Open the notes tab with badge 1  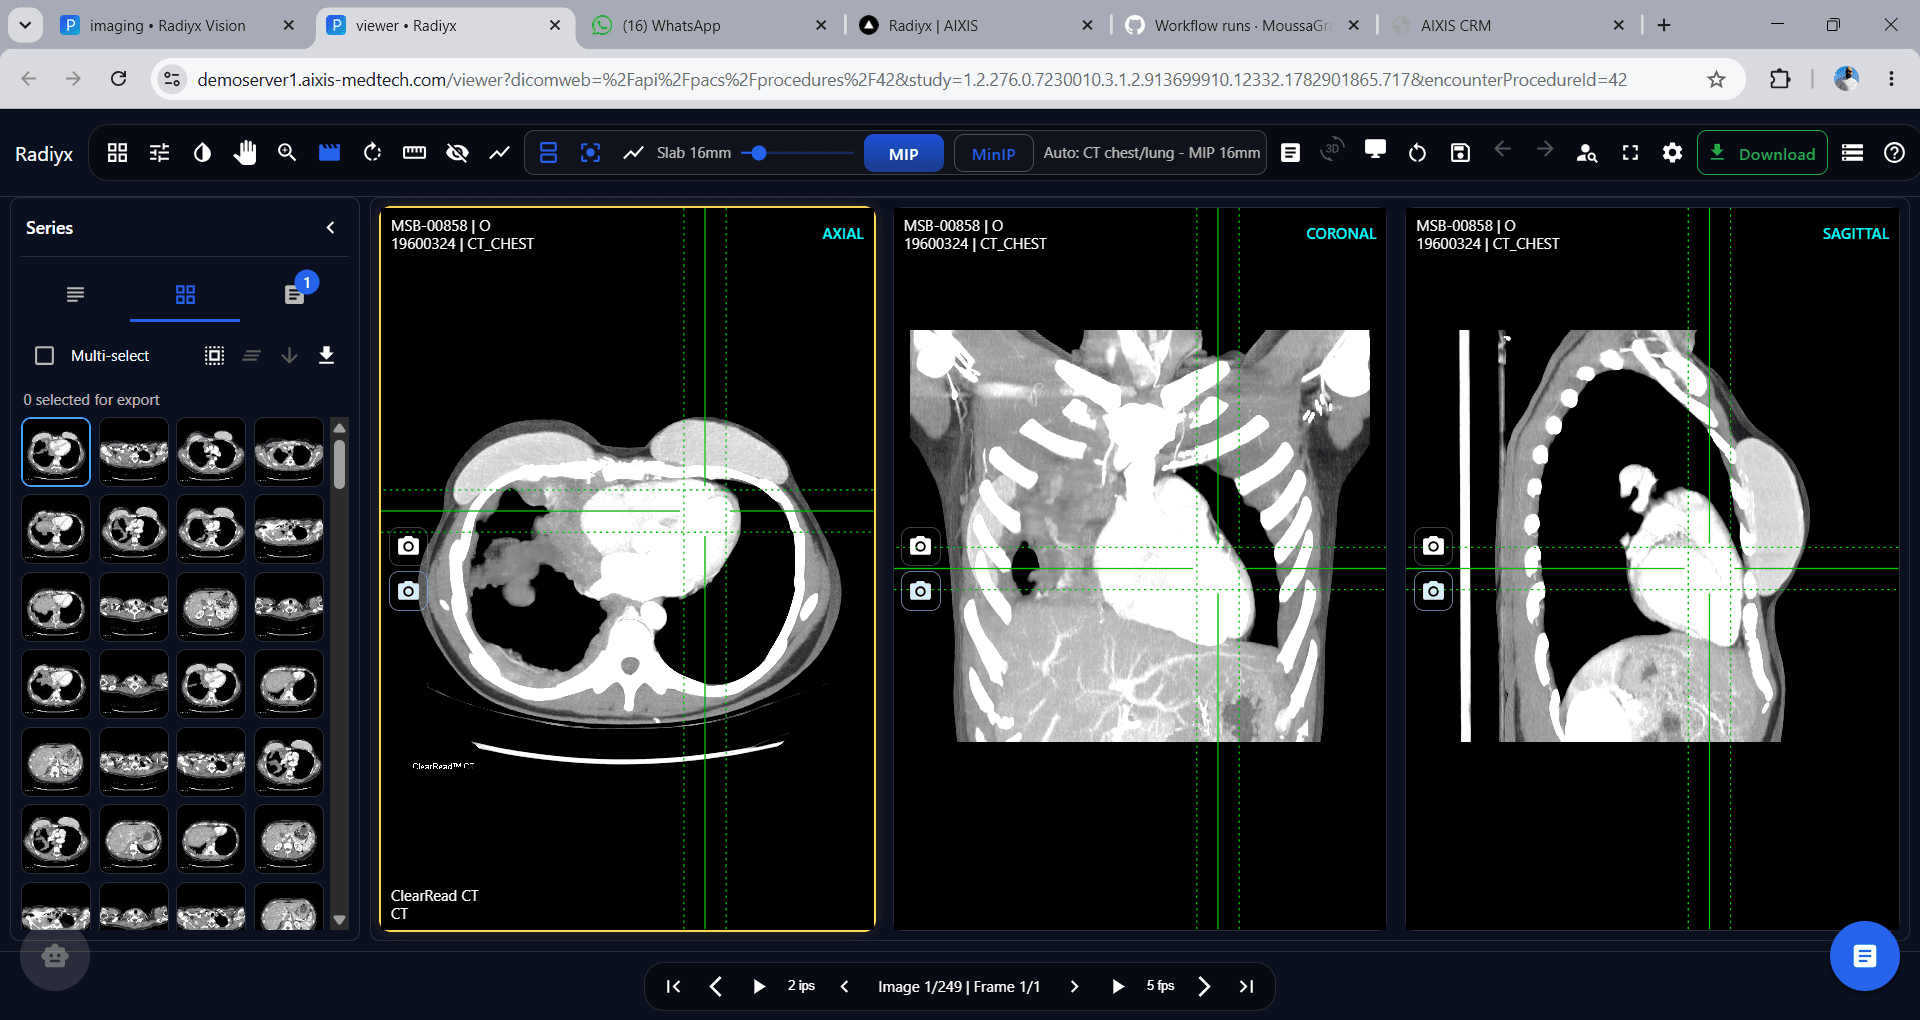294,294
